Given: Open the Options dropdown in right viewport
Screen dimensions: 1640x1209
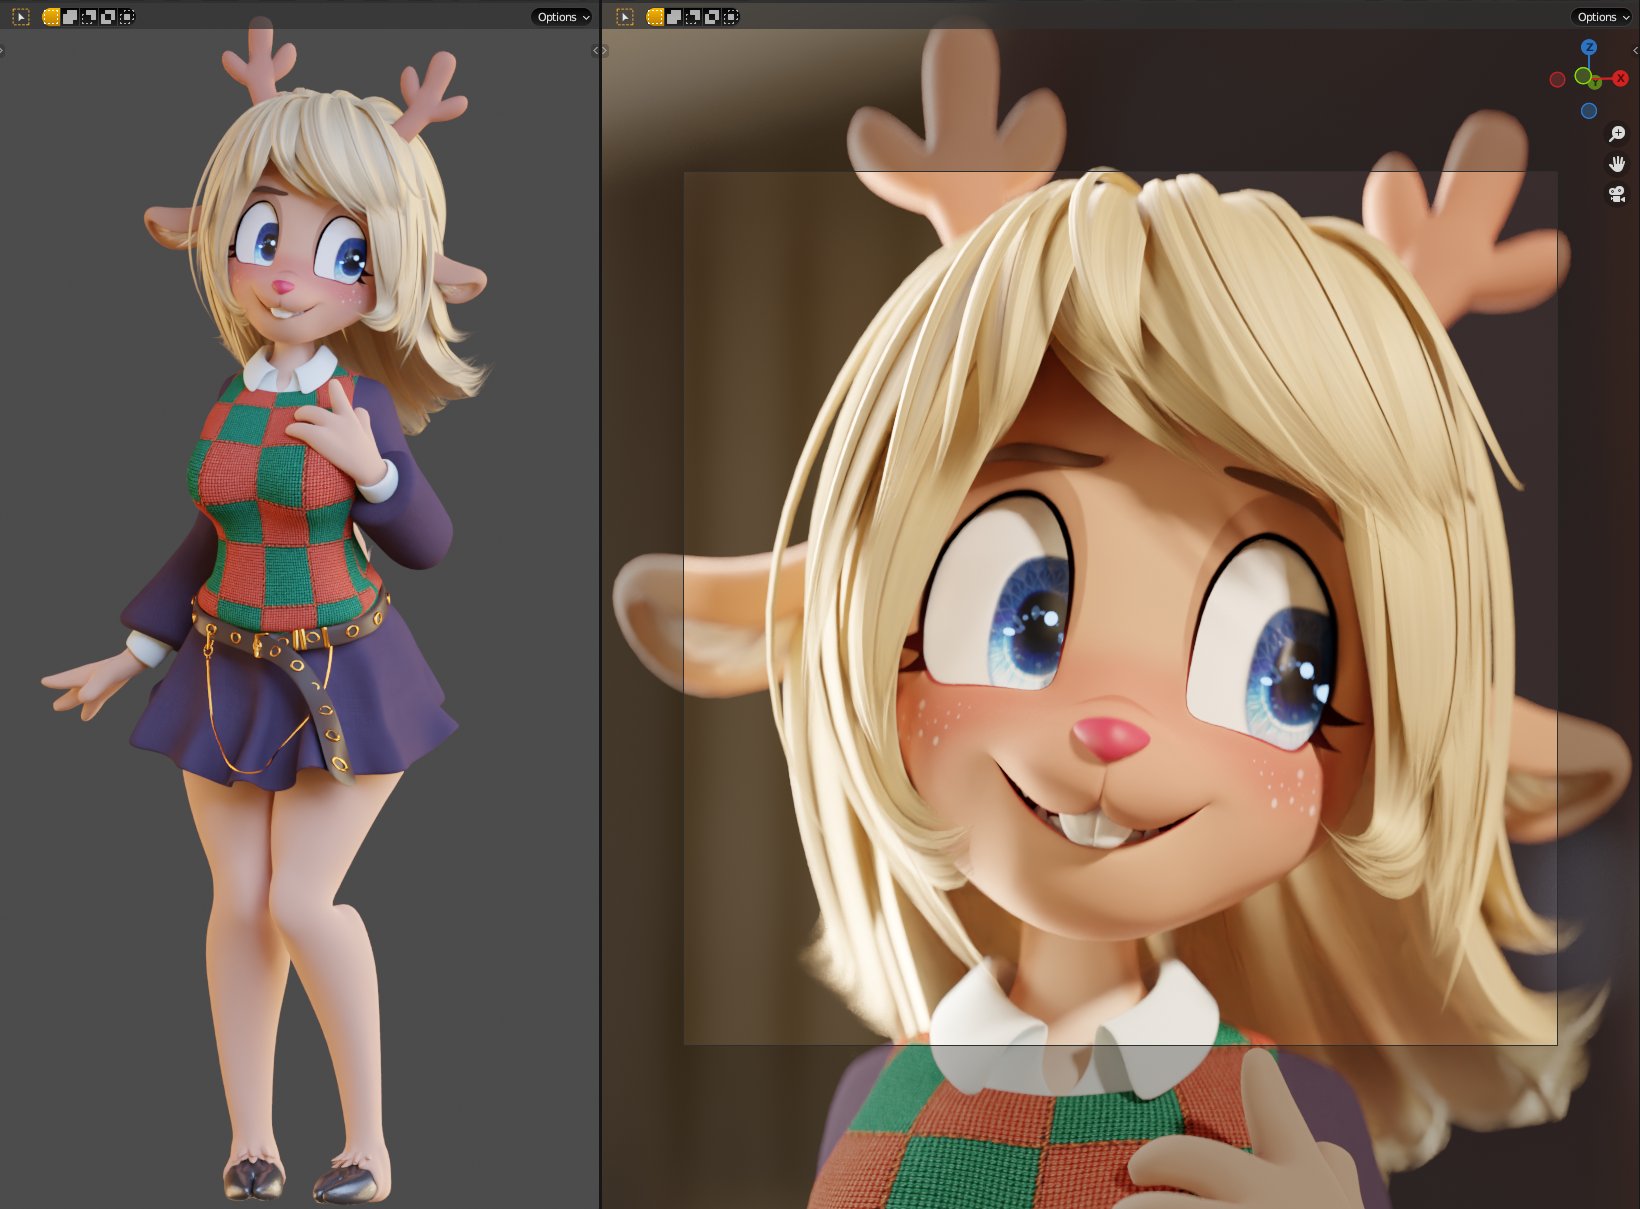Looking at the screenshot, I should click(1603, 17).
